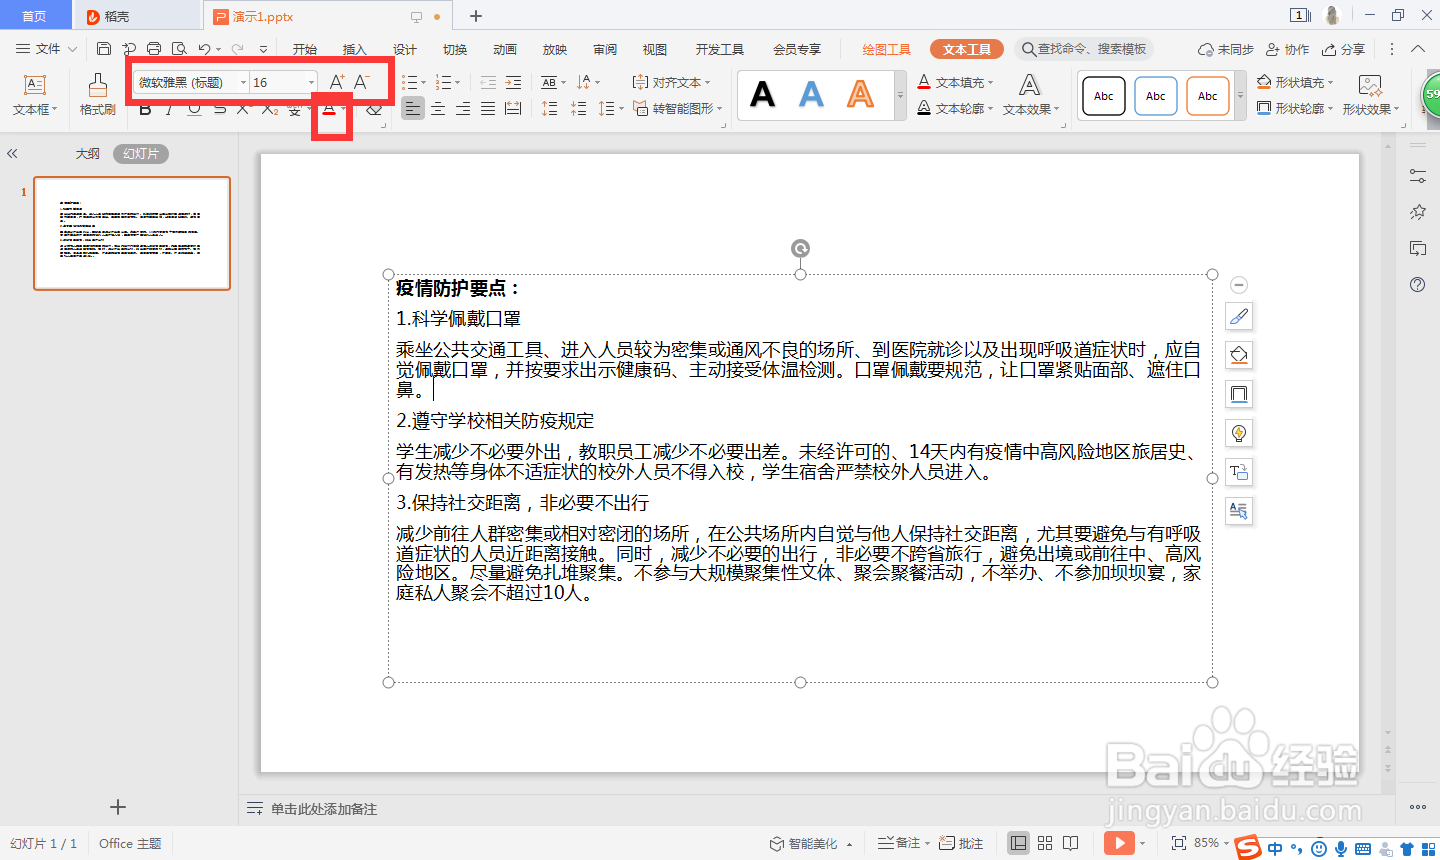Switch to the 插入 ribbon tab
The image size is (1440, 860).
(354, 47)
